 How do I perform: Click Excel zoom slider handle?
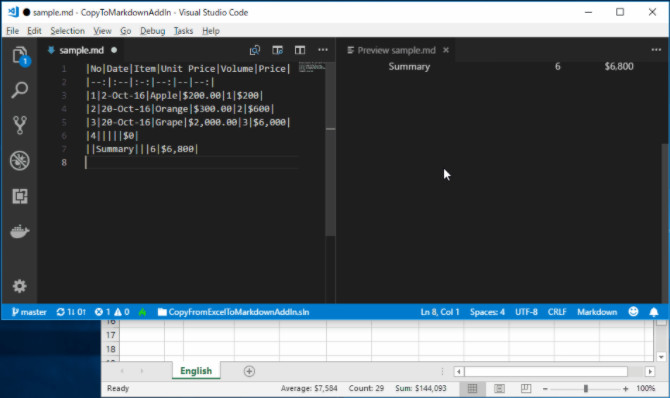coord(585,388)
